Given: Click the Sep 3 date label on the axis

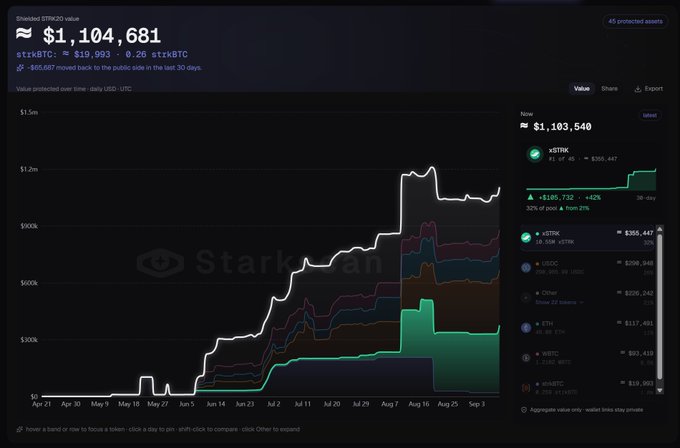Looking at the screenshot, I should coord(477,404).
